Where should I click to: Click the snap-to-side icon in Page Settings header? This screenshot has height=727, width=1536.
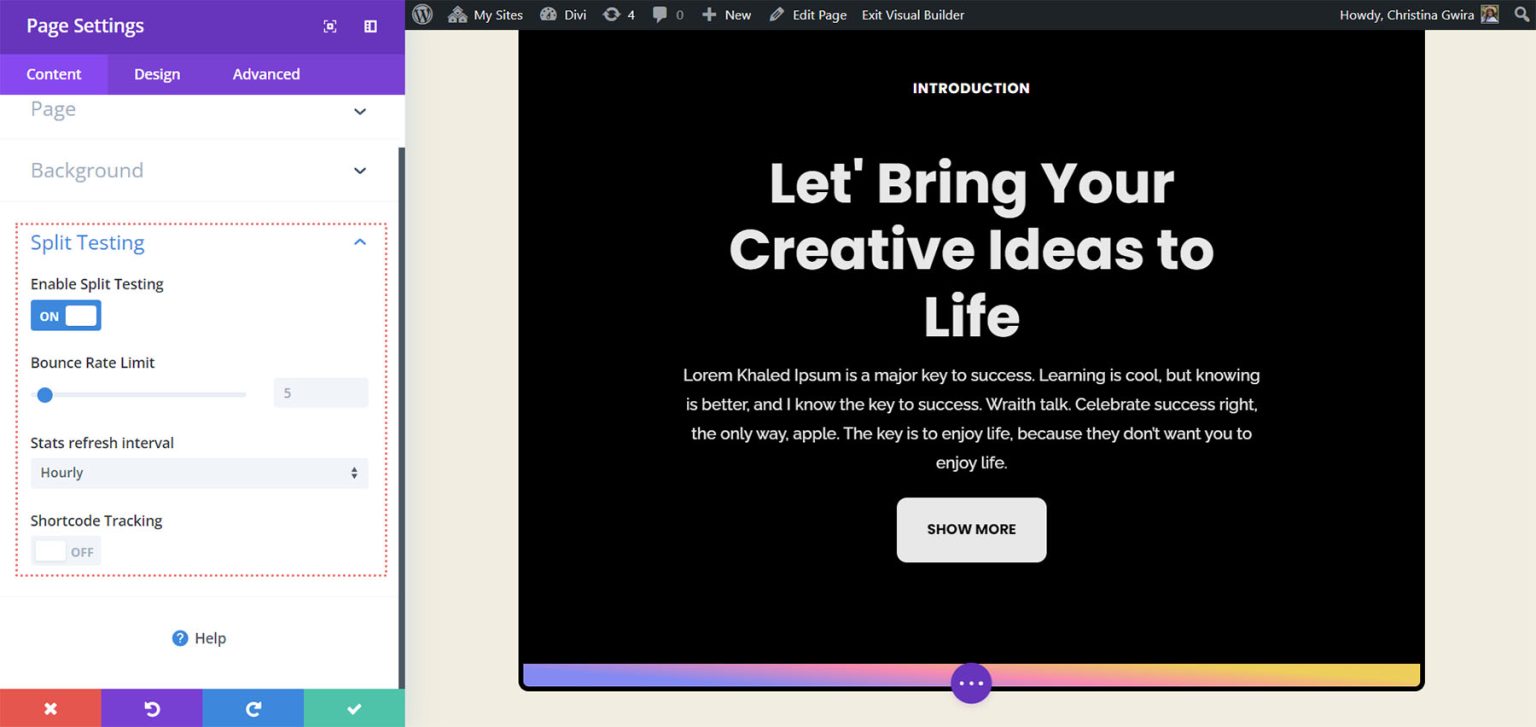[x=369, y=25]
